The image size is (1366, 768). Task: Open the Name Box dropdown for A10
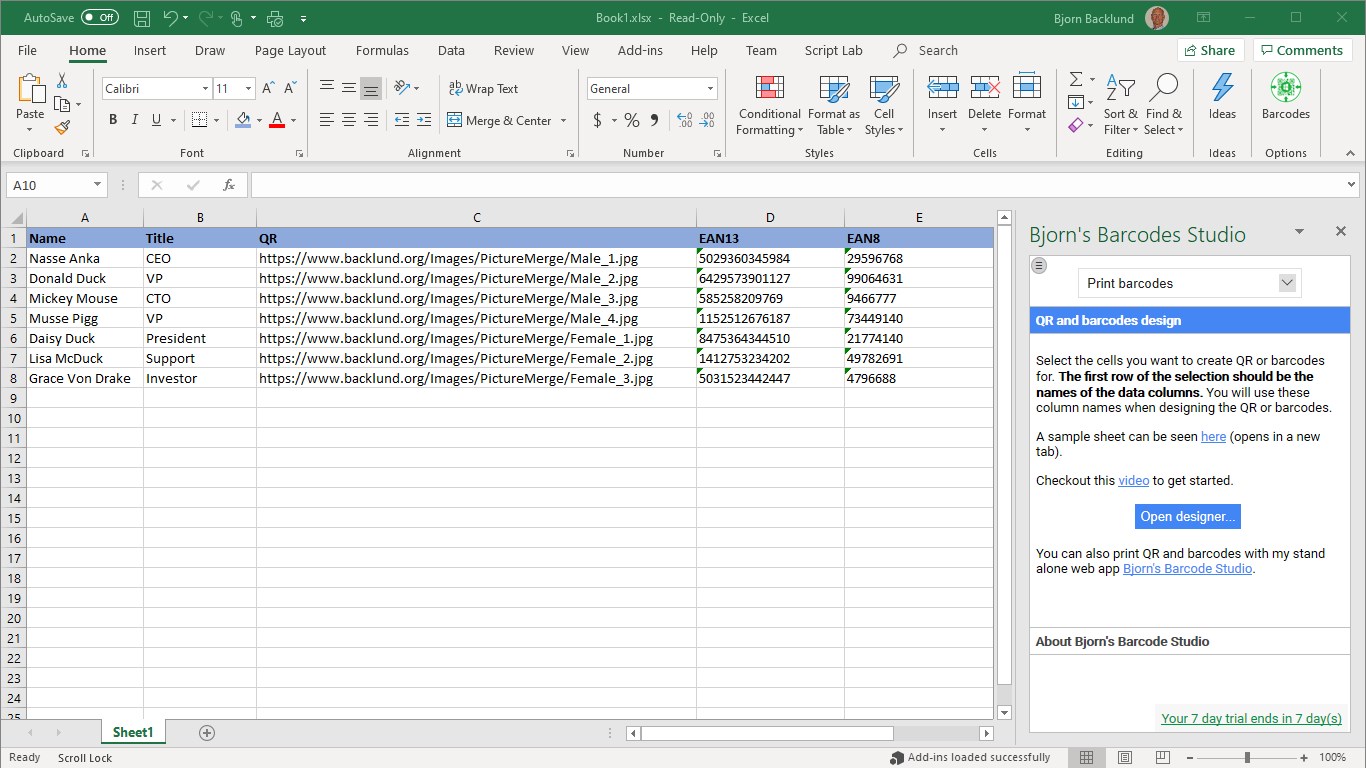coord(97,185)
